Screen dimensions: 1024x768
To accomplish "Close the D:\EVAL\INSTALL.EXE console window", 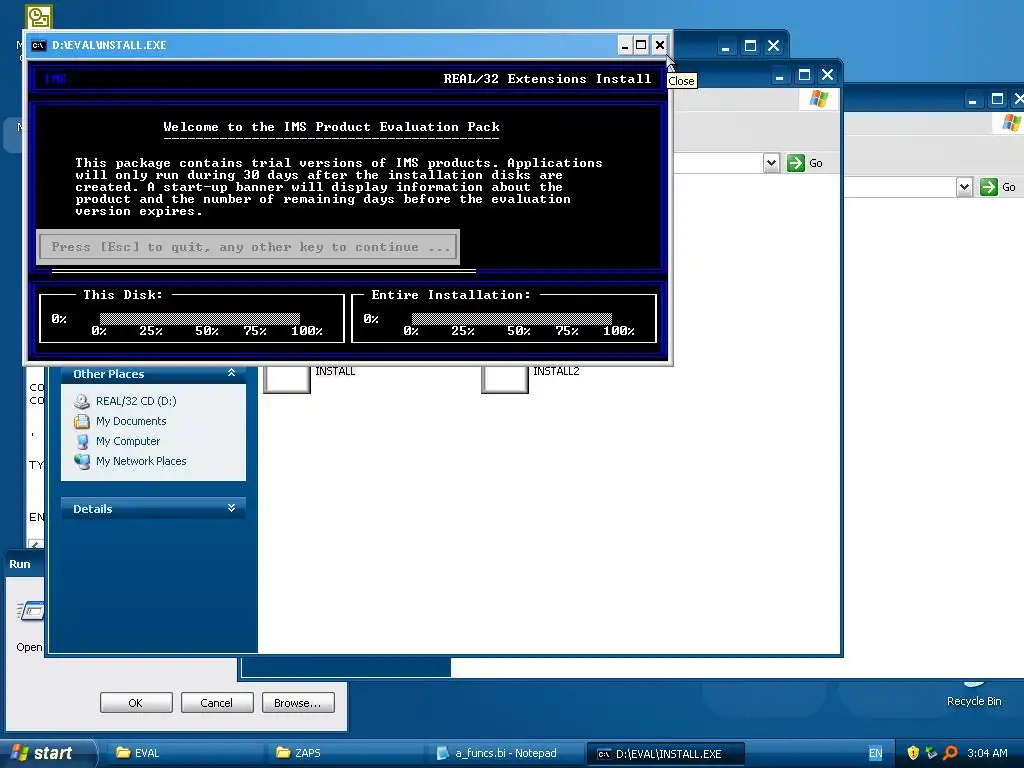I will click(x=660, y=45).
